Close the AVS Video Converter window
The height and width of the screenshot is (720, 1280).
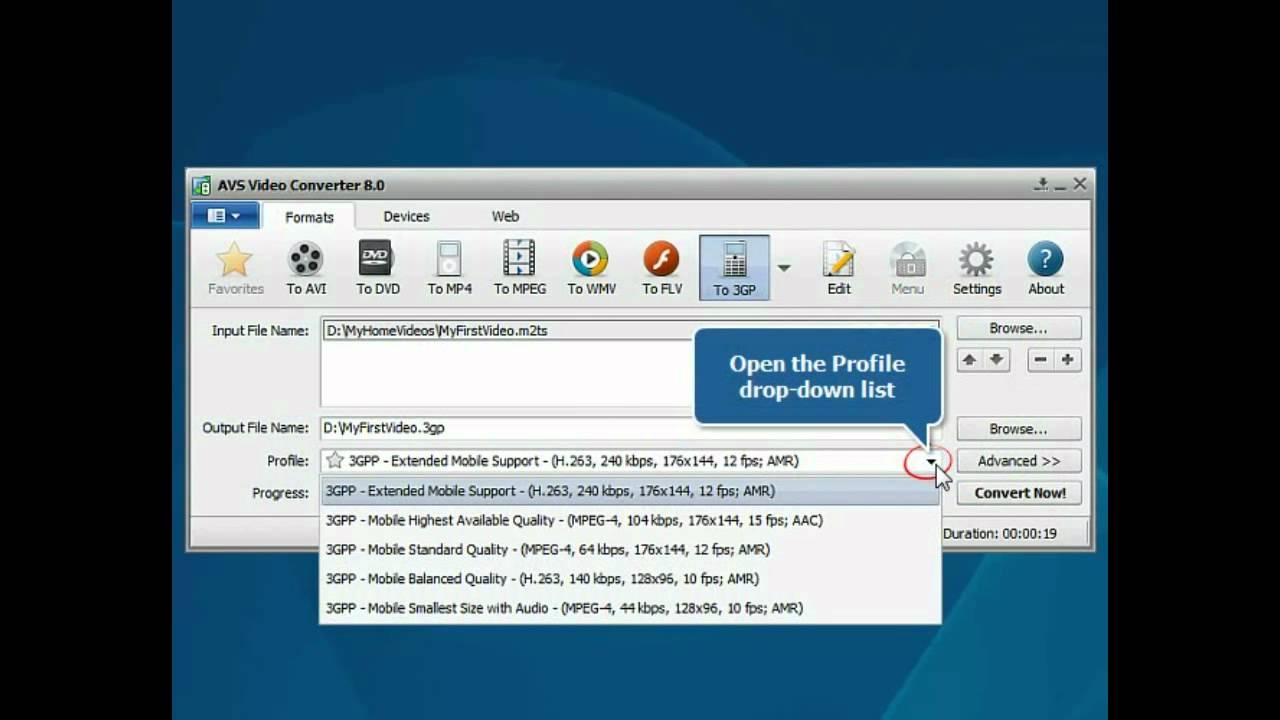[1080, 184]
